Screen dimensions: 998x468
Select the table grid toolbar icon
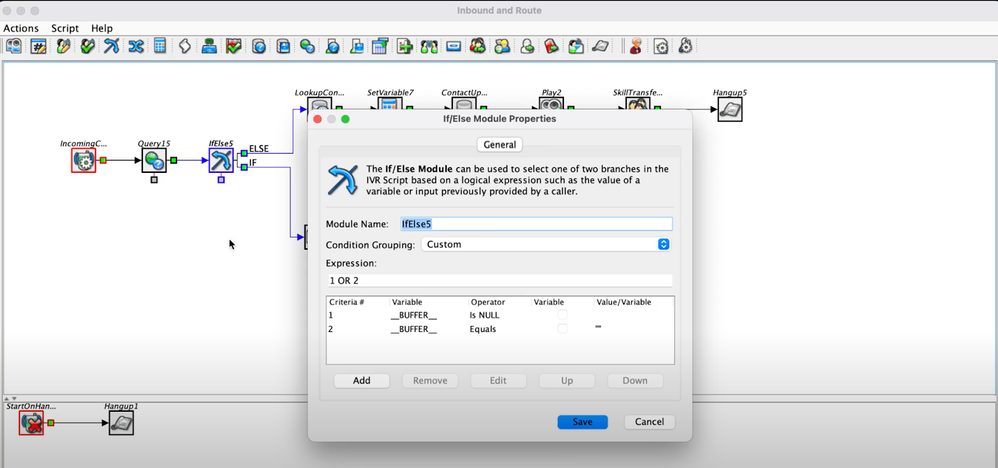tap(380, 46)
